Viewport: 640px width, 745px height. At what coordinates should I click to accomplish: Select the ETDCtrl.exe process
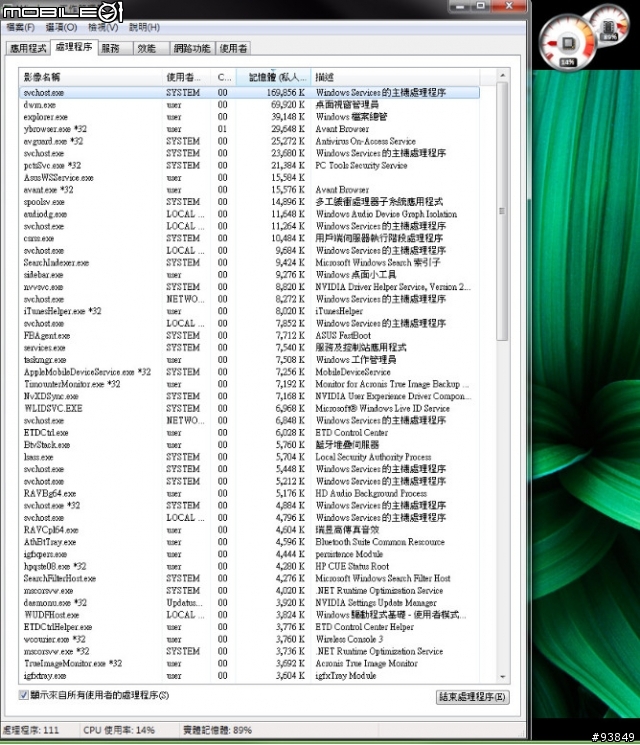pyautogui.click(x=249, y=433)
